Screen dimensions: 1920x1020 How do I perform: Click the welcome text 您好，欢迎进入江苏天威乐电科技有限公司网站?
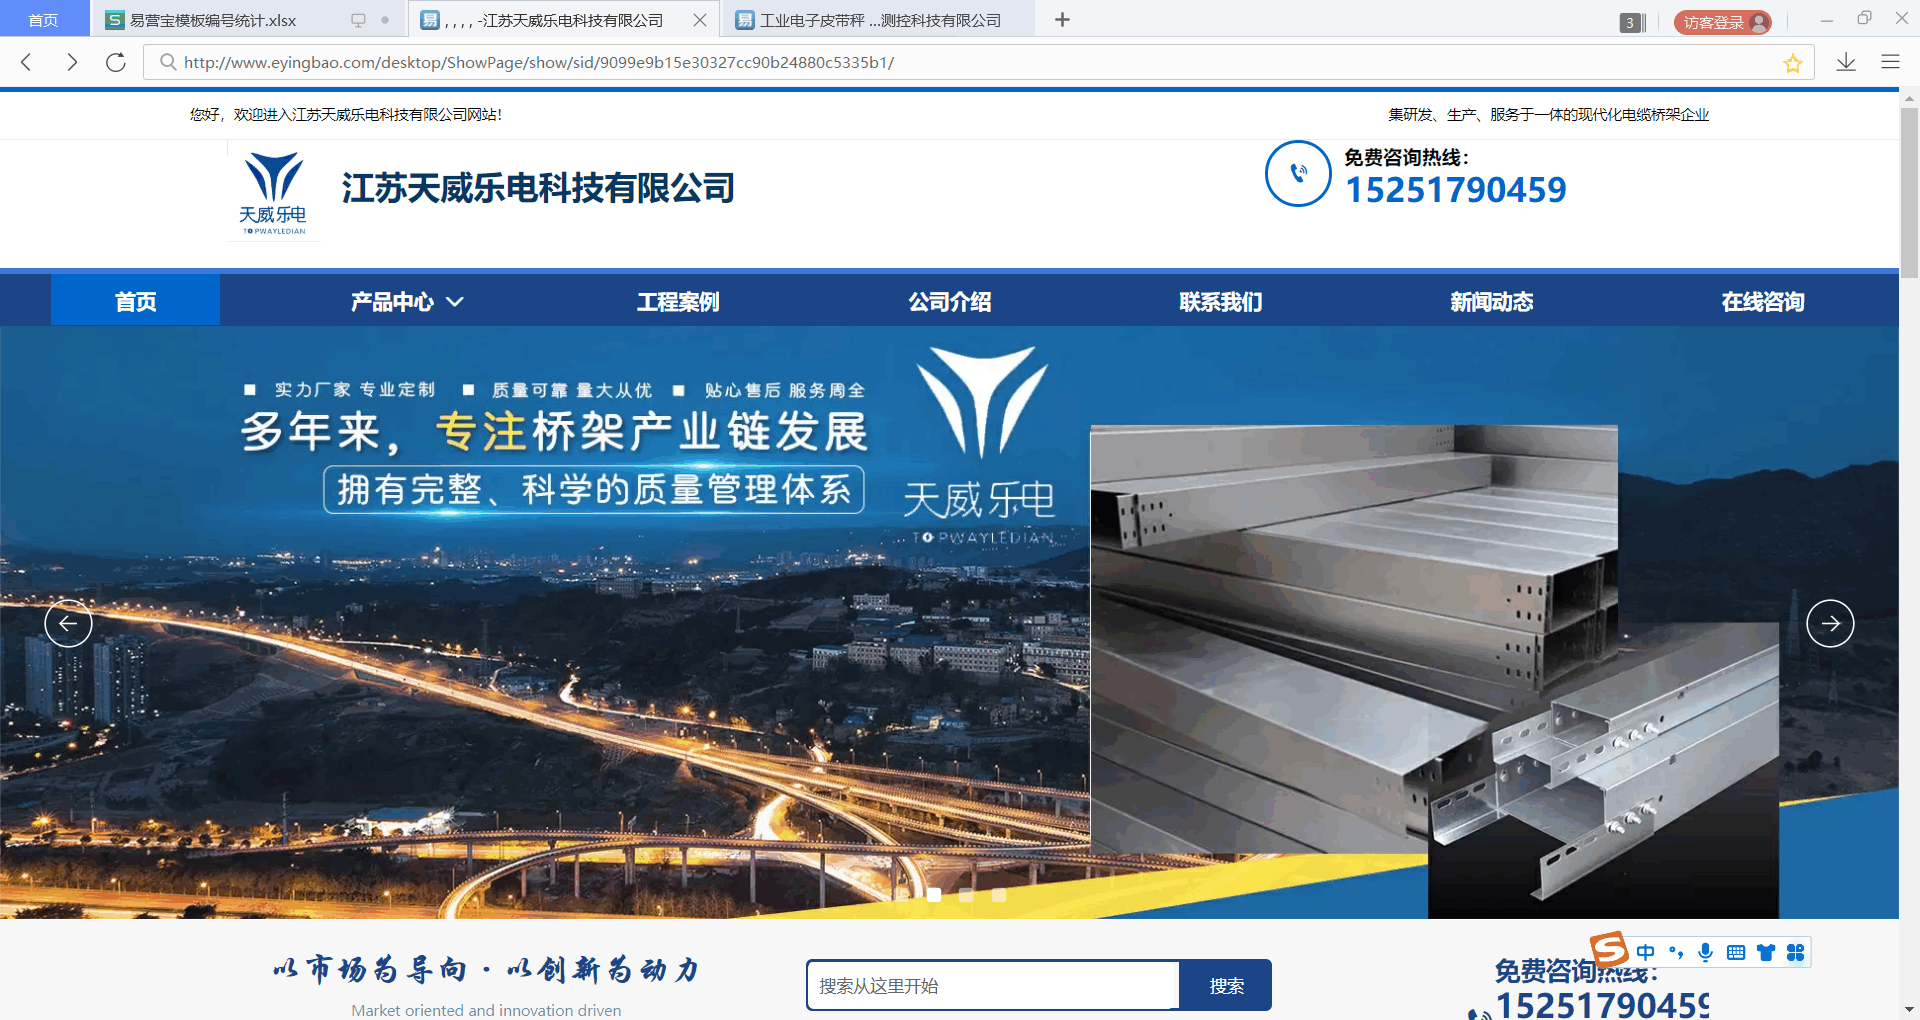tap(346, 115)
